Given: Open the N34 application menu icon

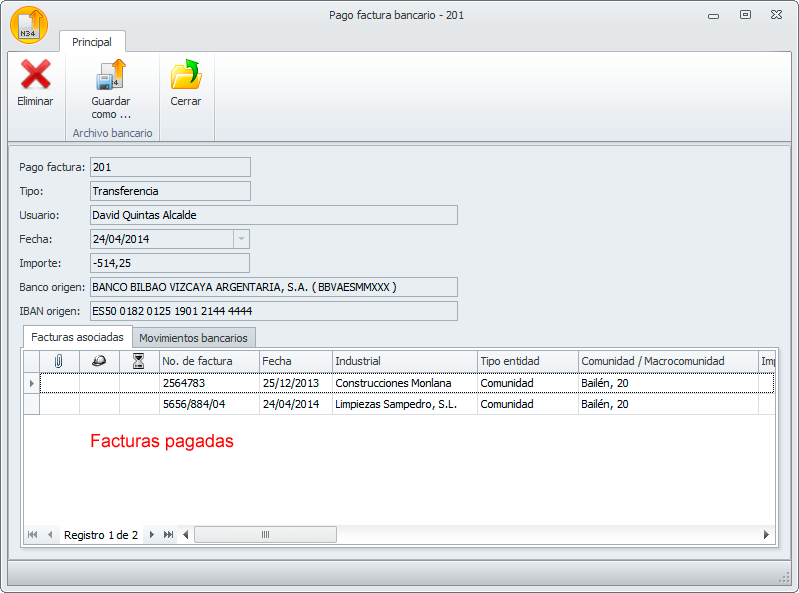Looking at the screenshot, I should 29,25.
